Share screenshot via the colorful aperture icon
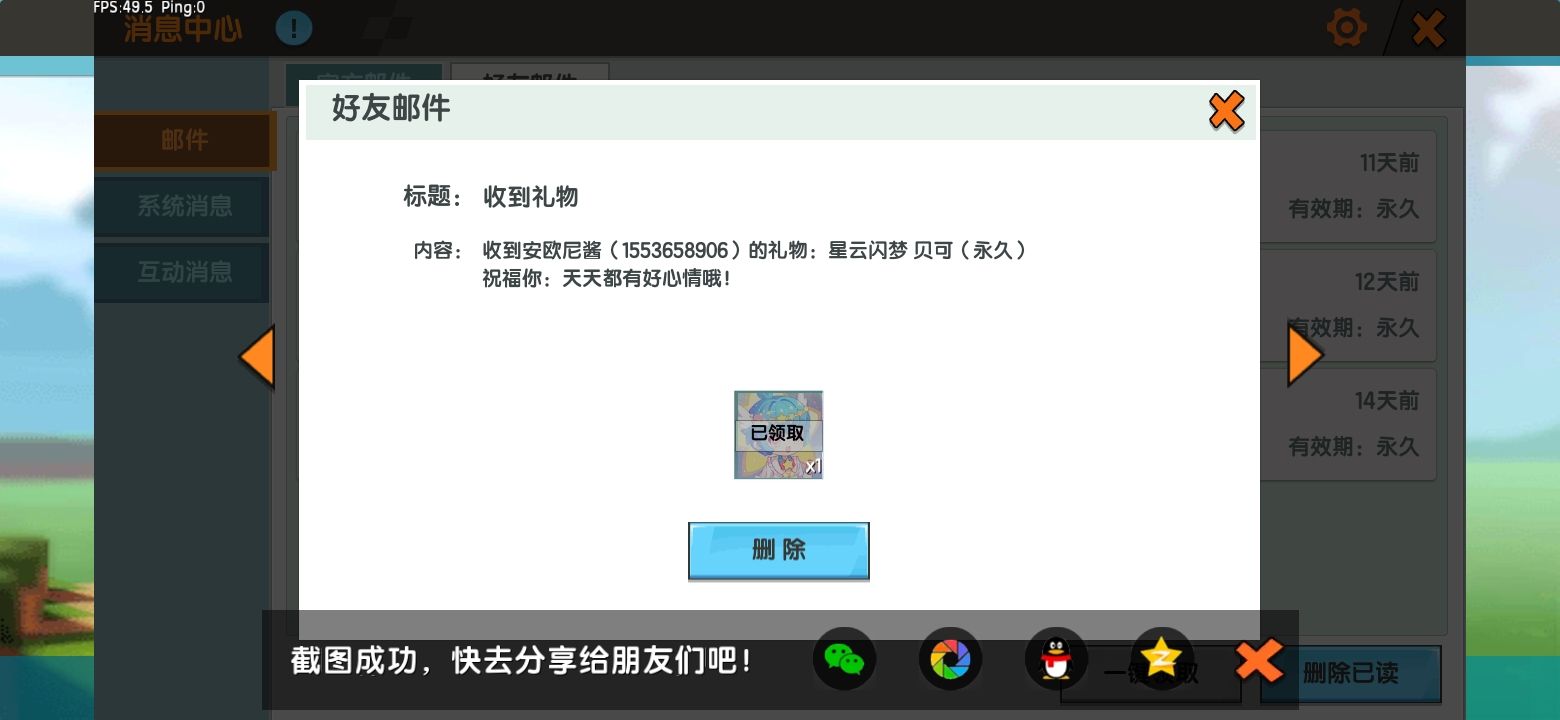Viewport: 1560px width, 720px height. coord(950,659)
